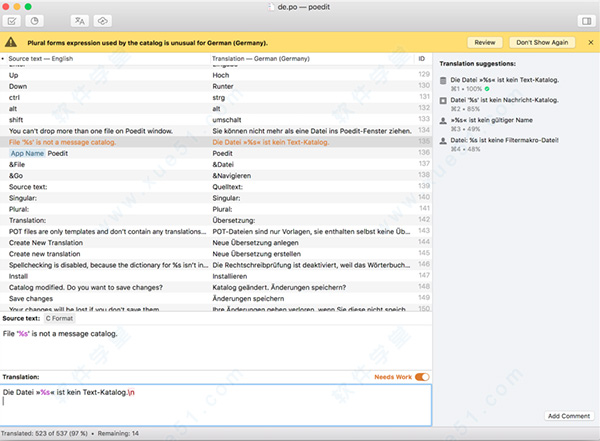Click the yellow warning triangle icon

tap(11, 42)
